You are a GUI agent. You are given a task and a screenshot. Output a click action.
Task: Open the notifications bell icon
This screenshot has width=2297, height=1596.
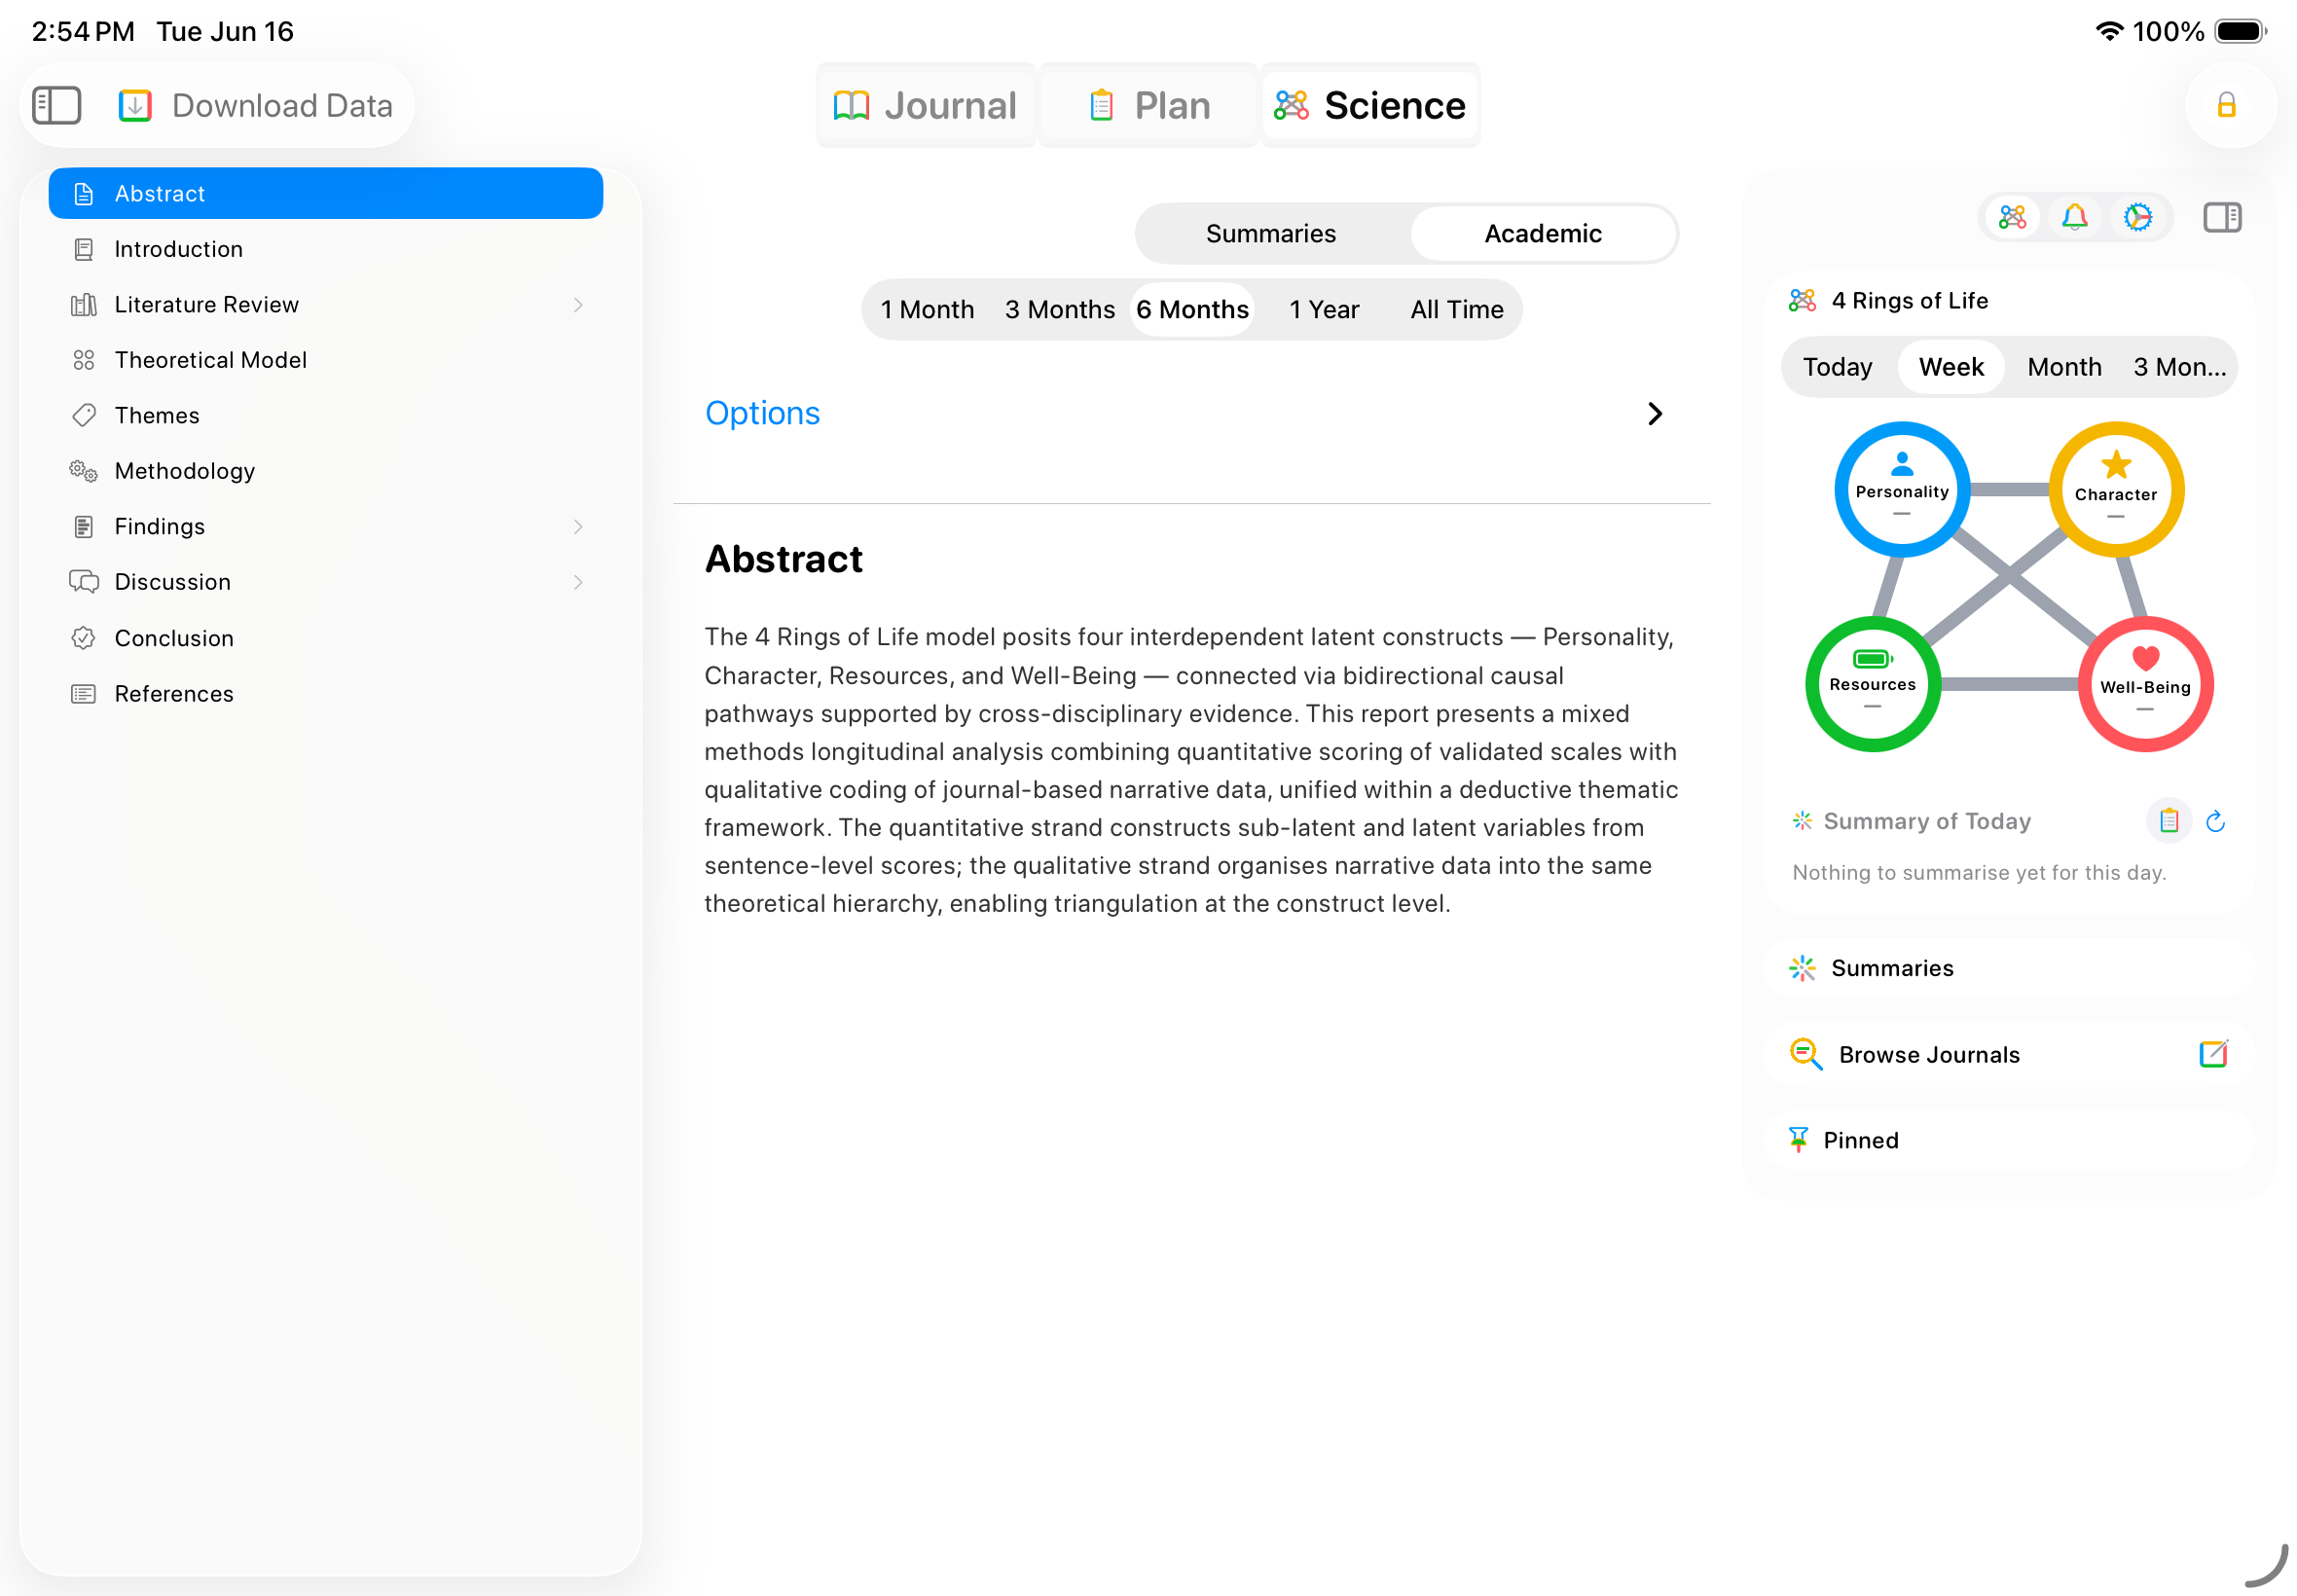[2075, 217]
